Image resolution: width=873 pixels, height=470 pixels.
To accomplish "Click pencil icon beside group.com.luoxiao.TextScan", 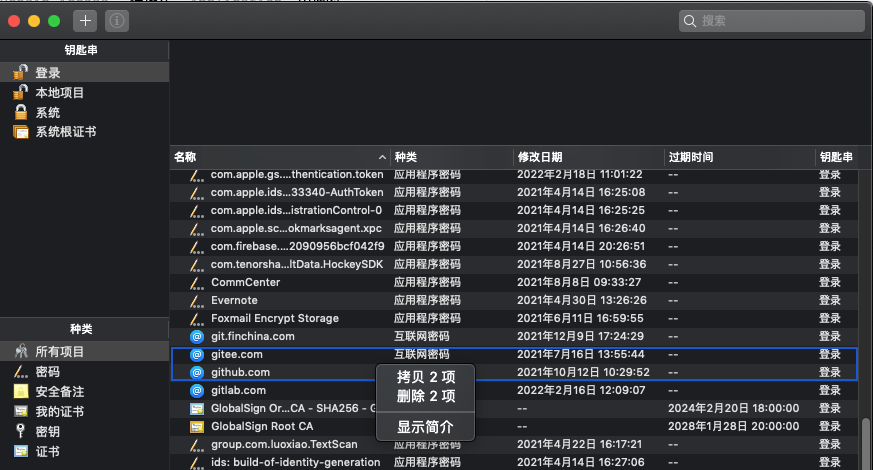I will [197, 444].
